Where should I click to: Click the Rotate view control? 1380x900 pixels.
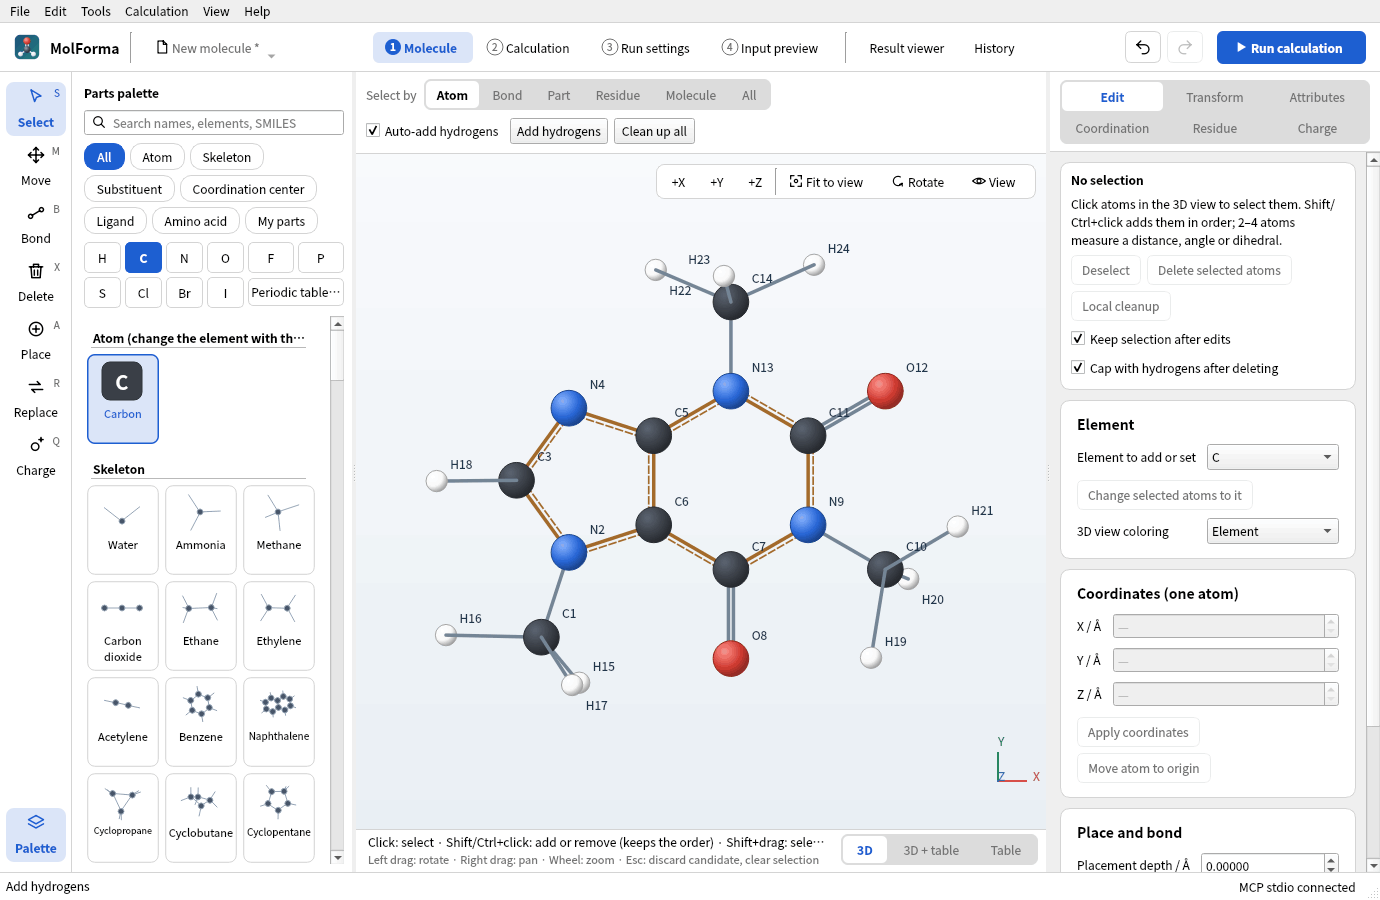pyautogui.click(x=918, y=182)
